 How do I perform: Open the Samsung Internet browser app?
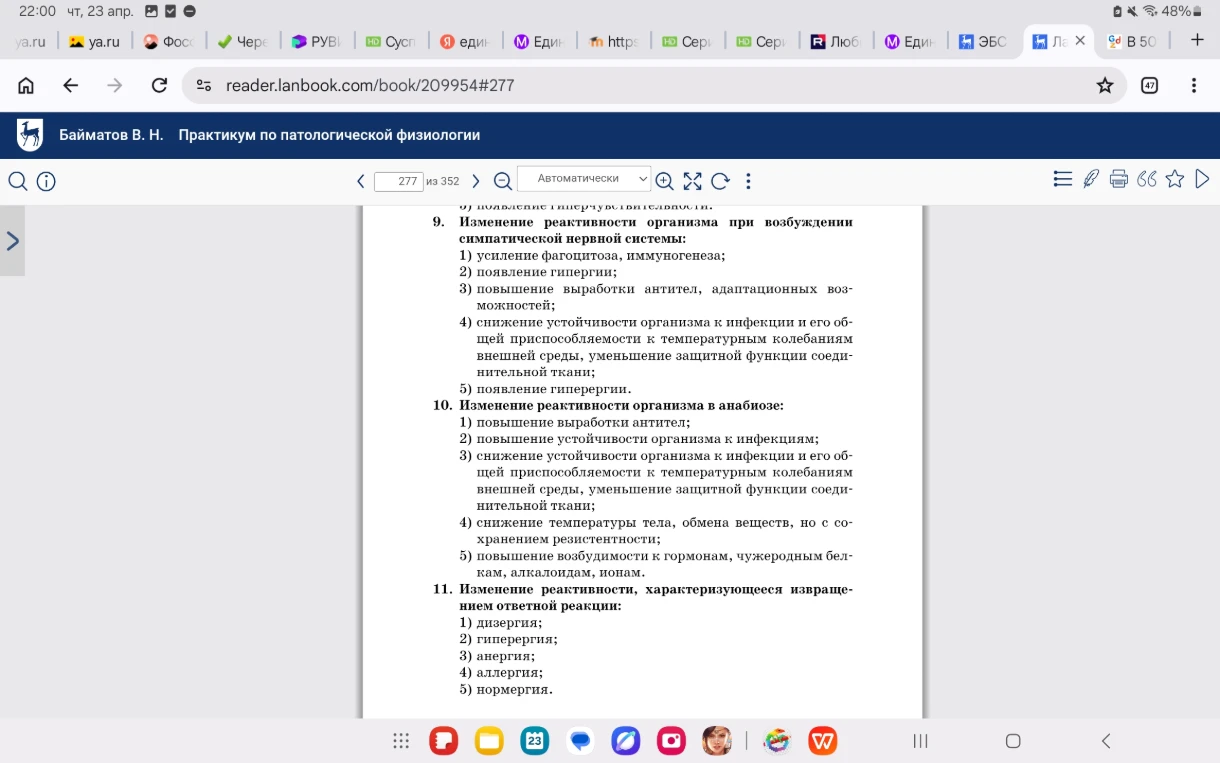click(626, 741)
